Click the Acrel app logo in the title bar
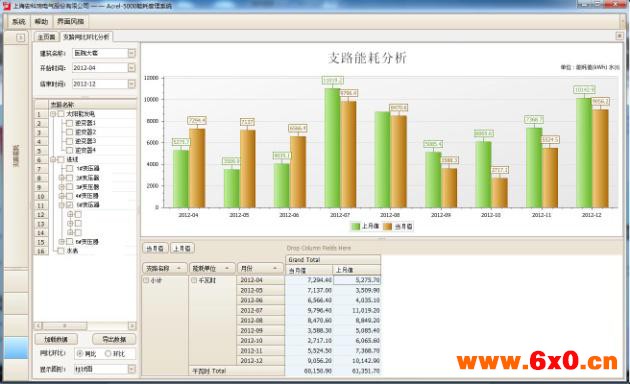The height and width of the screenshot is (384, 630). click(6, 6)
